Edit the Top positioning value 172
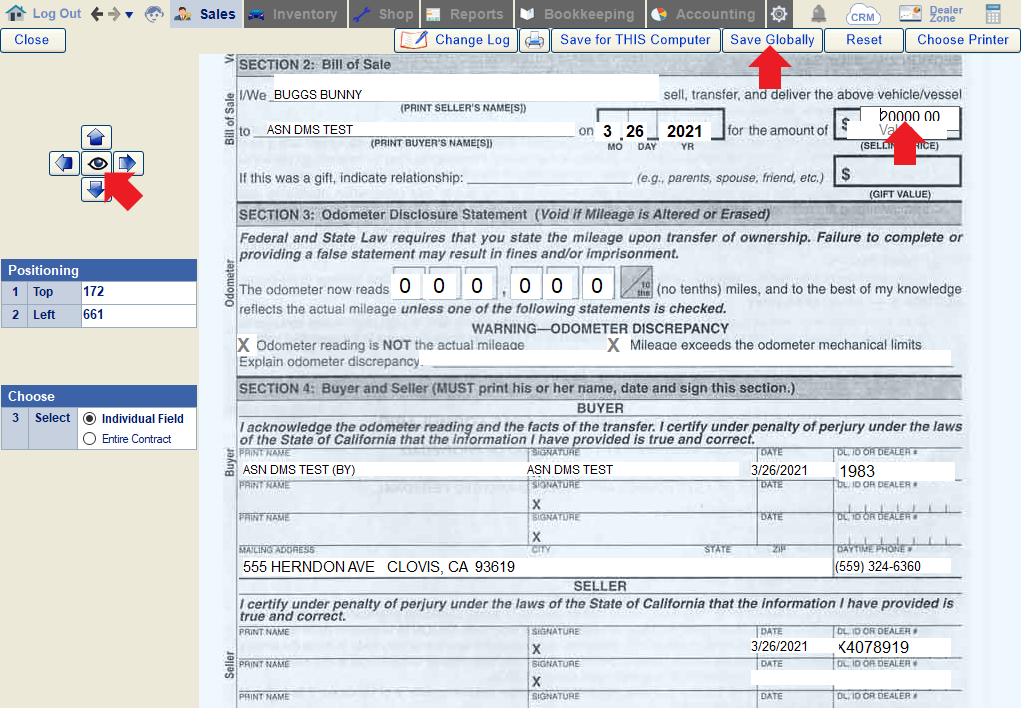The width and height of the screenshot is (1021, 708). click(139, 292)
